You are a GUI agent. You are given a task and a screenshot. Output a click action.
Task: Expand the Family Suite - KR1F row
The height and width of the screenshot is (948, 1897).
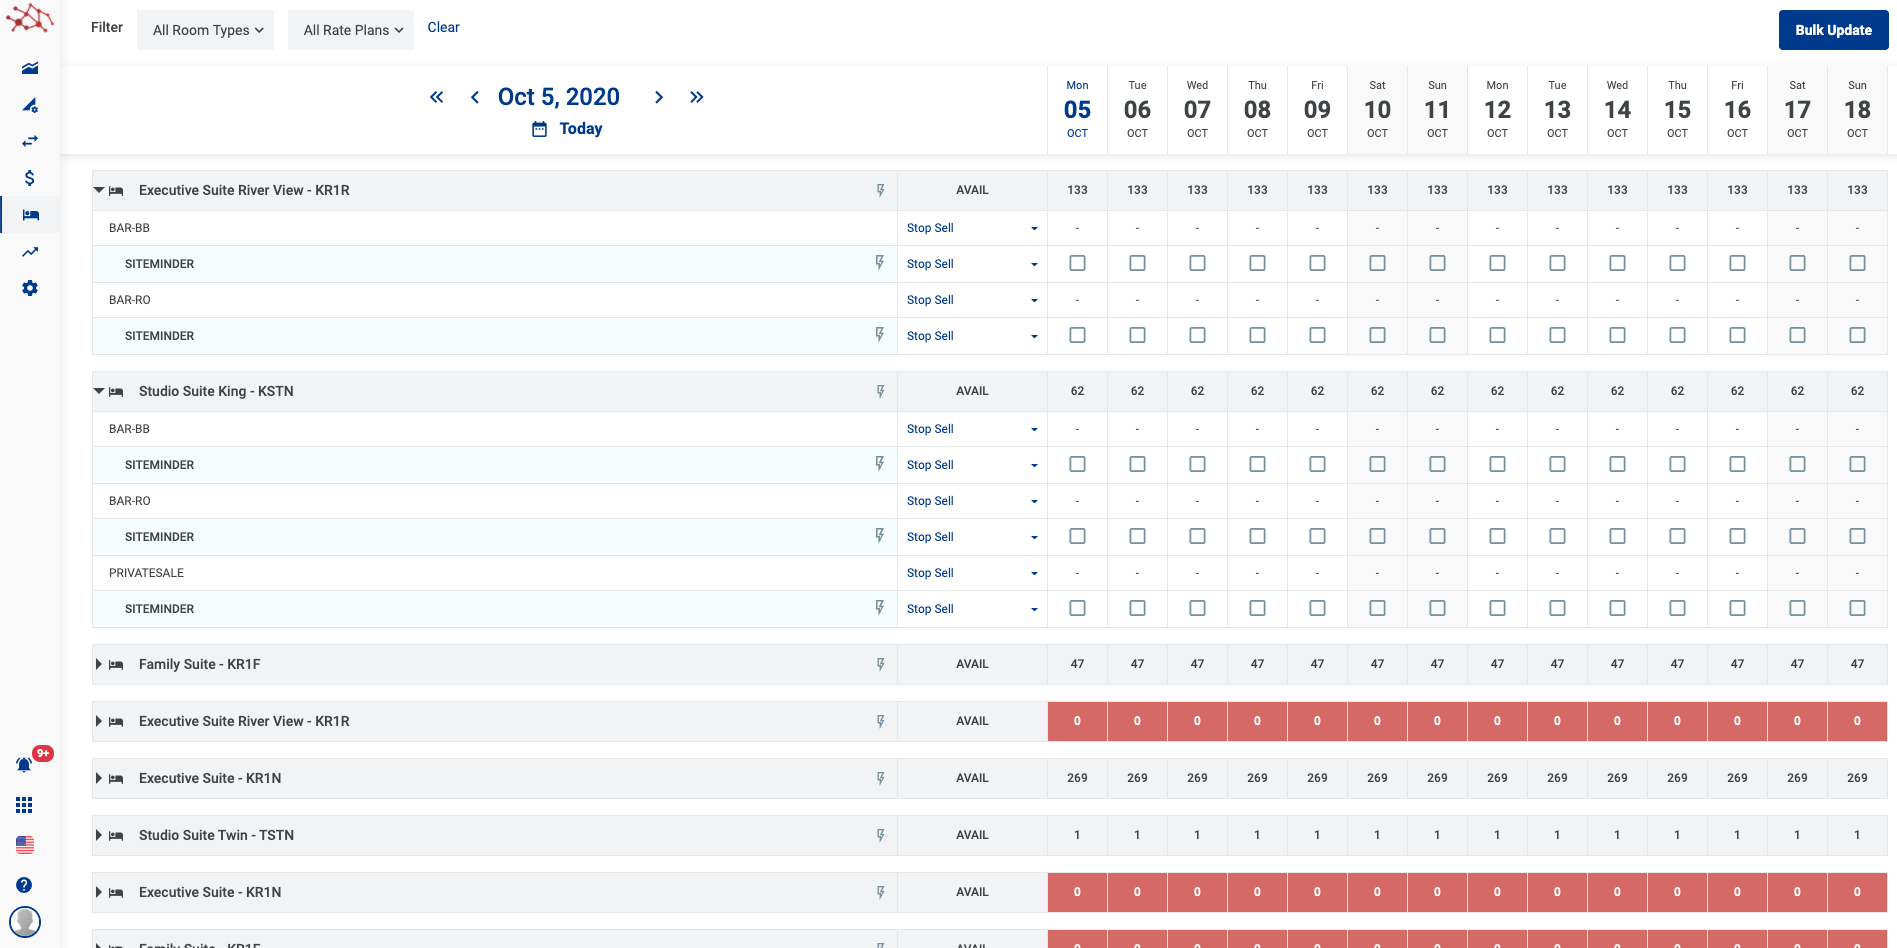(x=99, y=664)
